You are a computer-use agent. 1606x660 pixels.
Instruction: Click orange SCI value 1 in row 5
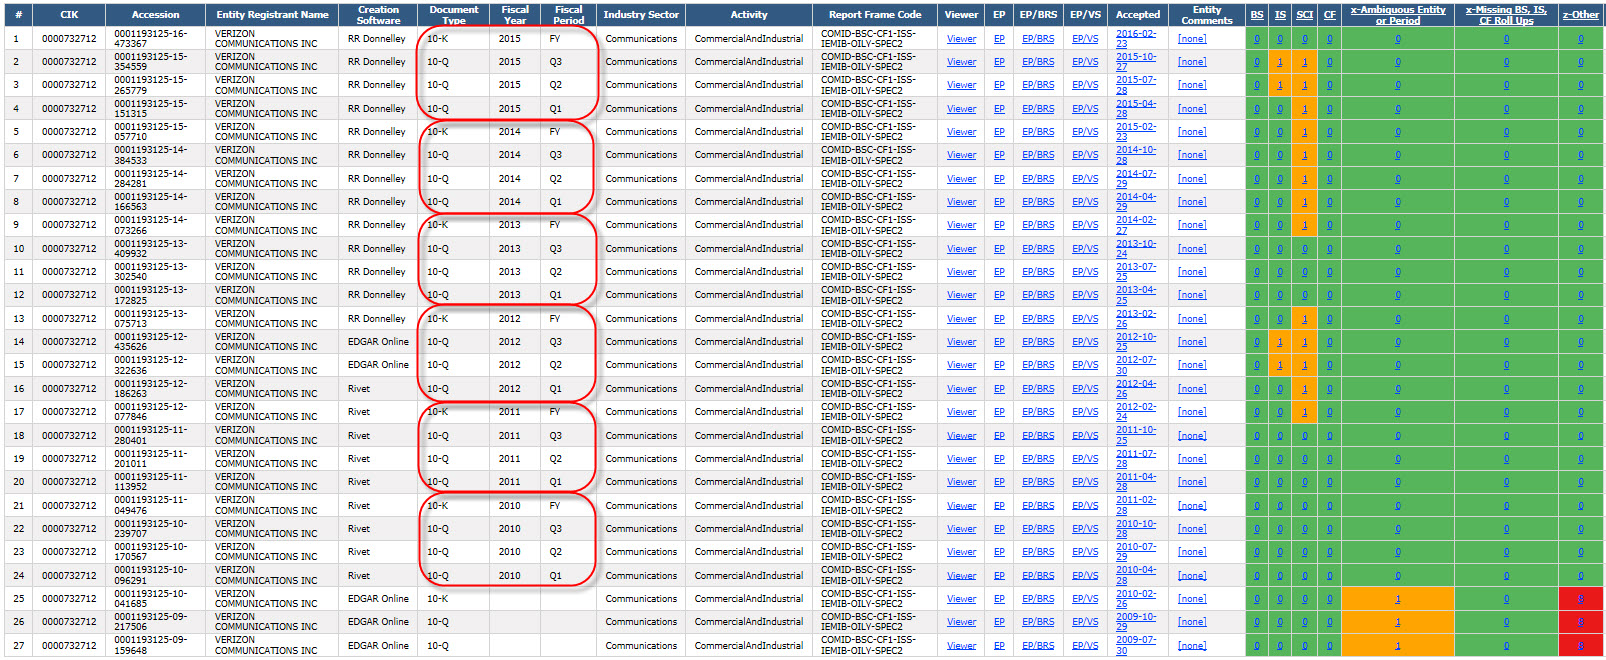[x=1305, y=132]
